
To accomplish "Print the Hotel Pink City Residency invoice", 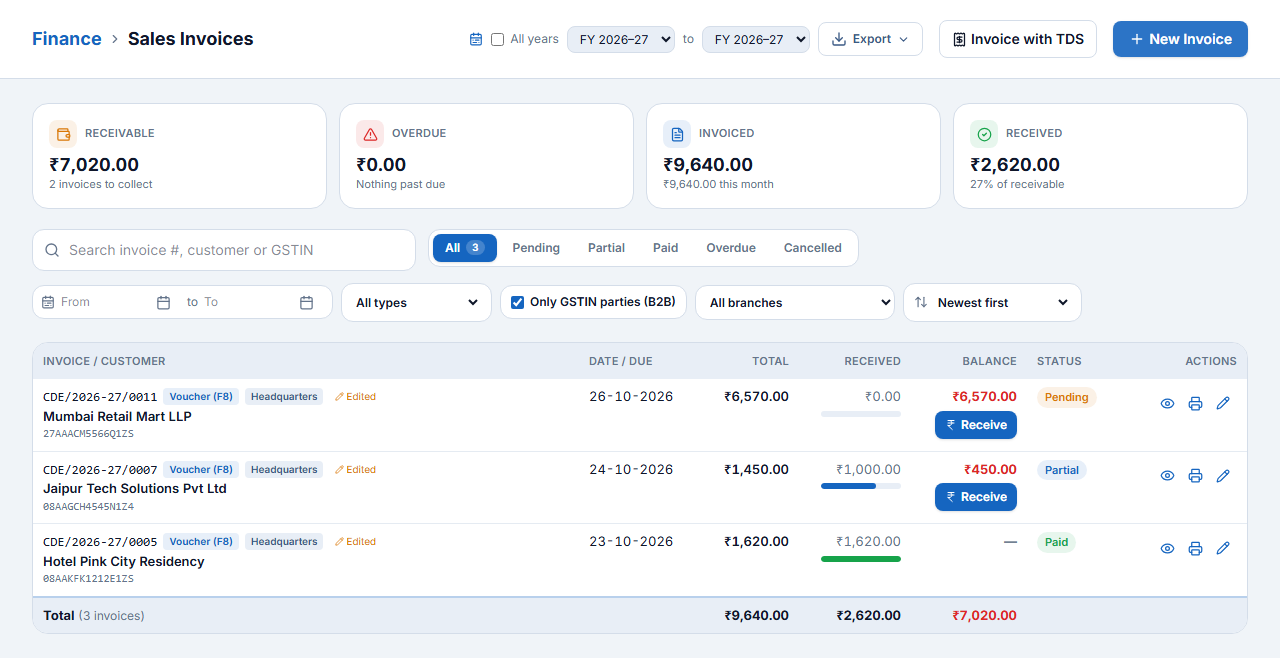I will click(1195, 549).
